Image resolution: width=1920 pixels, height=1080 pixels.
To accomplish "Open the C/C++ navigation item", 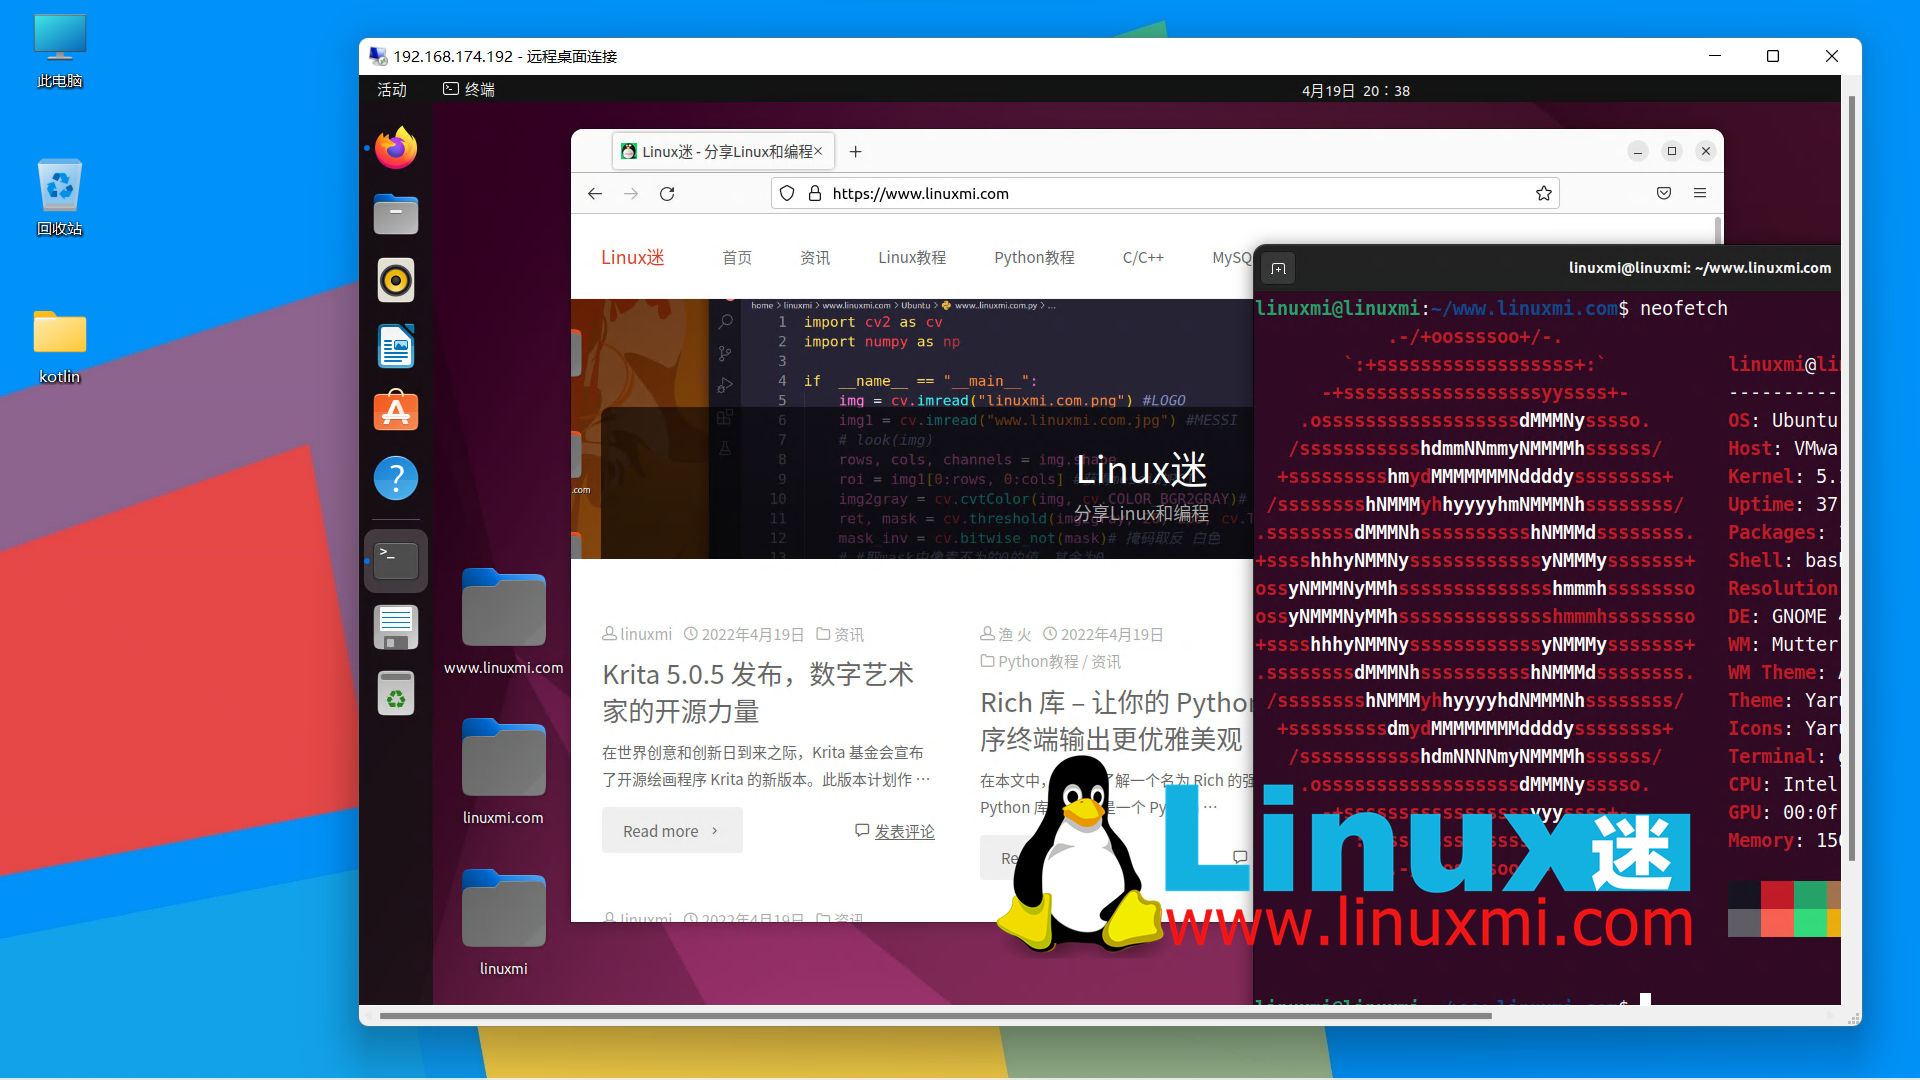I will pyautogui.click(x=1143, y=258).
